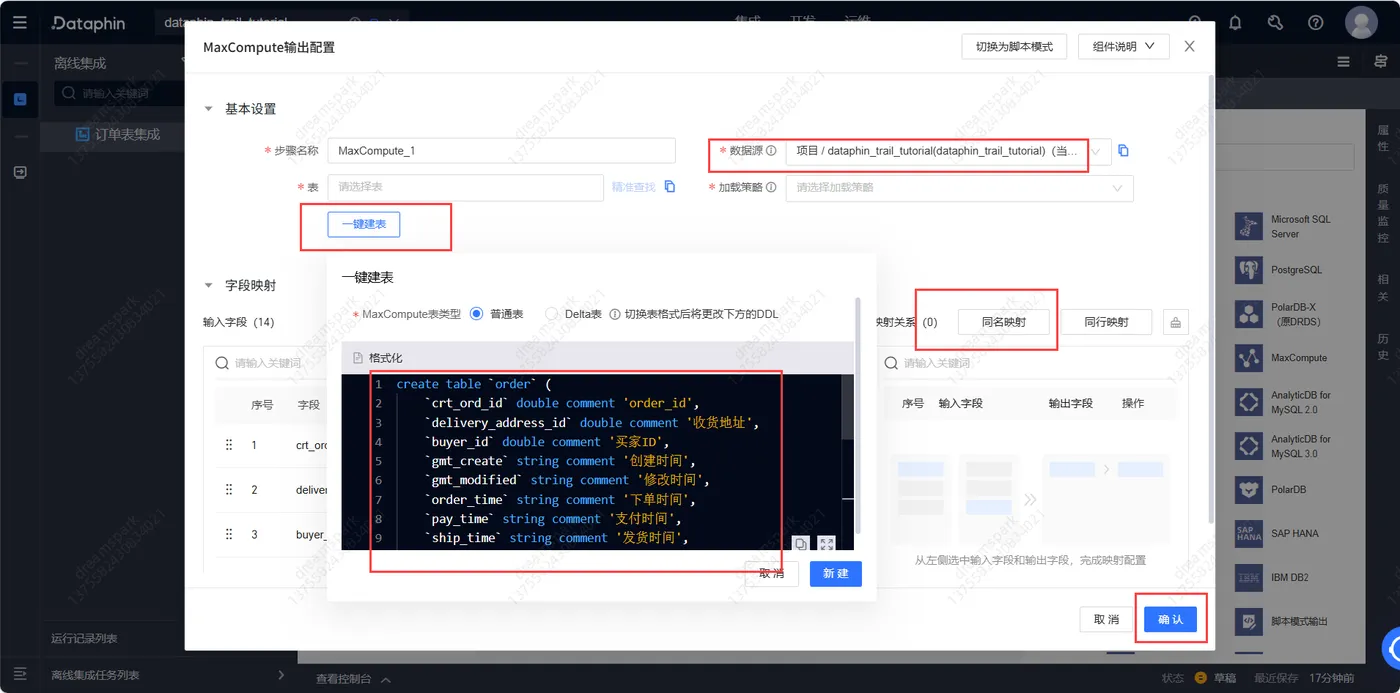Click the input fields keyword search box

272,363
